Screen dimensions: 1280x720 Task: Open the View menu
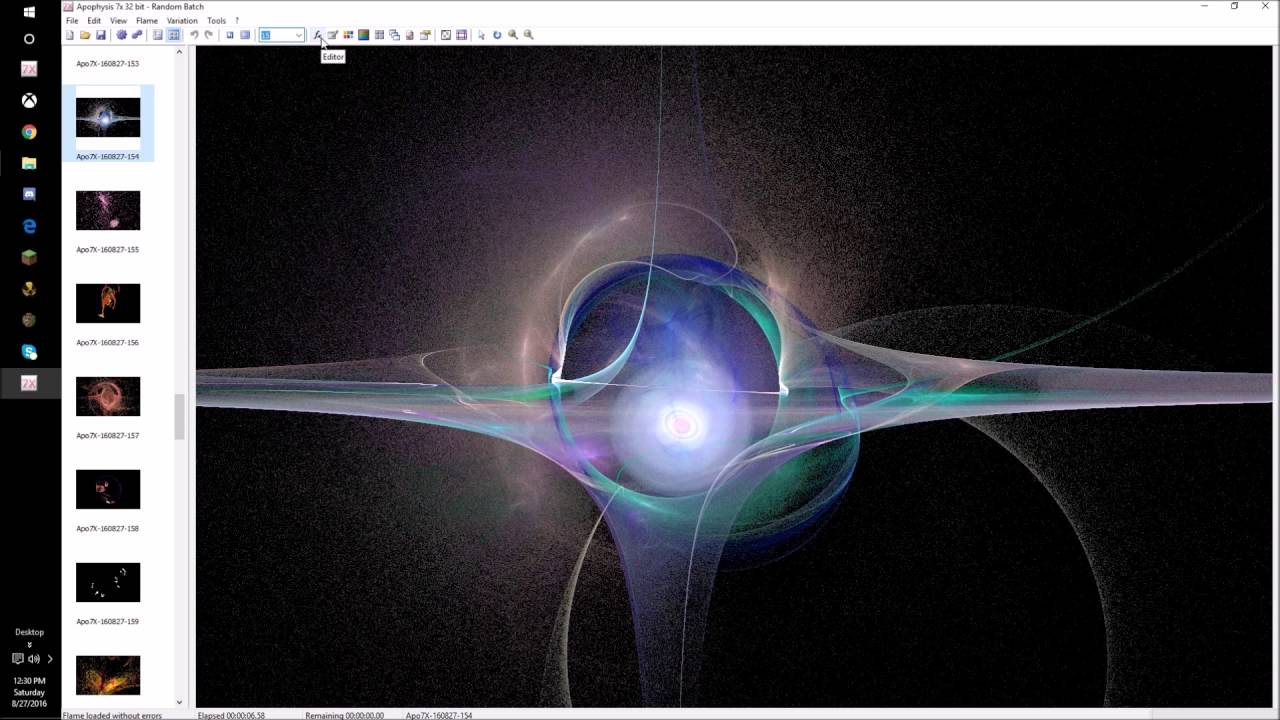click(118, 20)
